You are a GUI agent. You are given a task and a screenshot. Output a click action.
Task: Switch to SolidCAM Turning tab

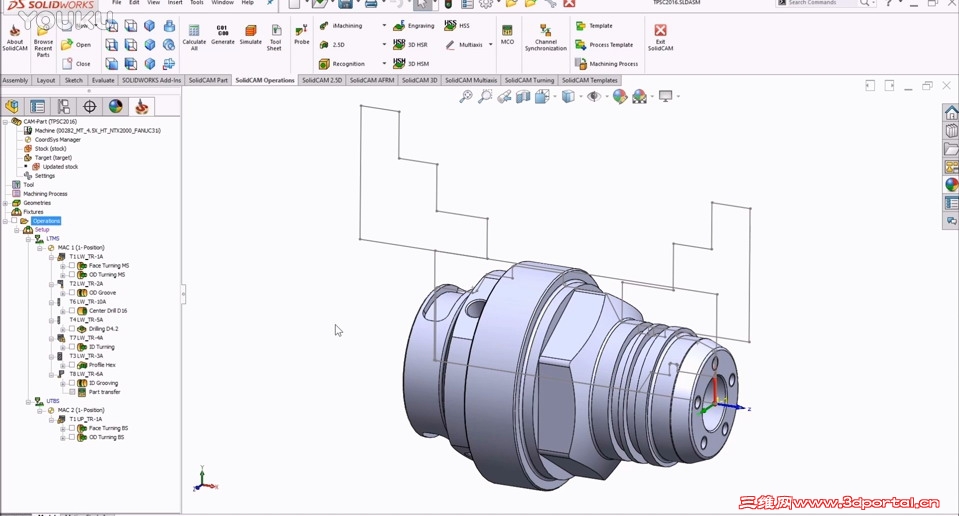pos(529,80)
